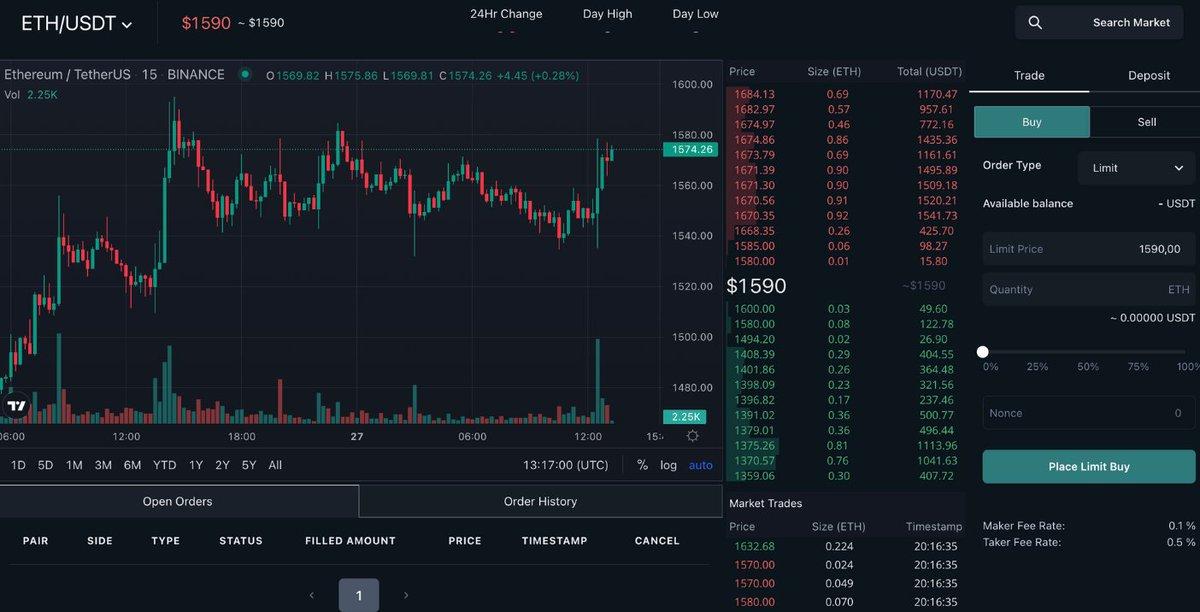
Task: Select the 1674.97 ask row
Action: pos(845,124)
